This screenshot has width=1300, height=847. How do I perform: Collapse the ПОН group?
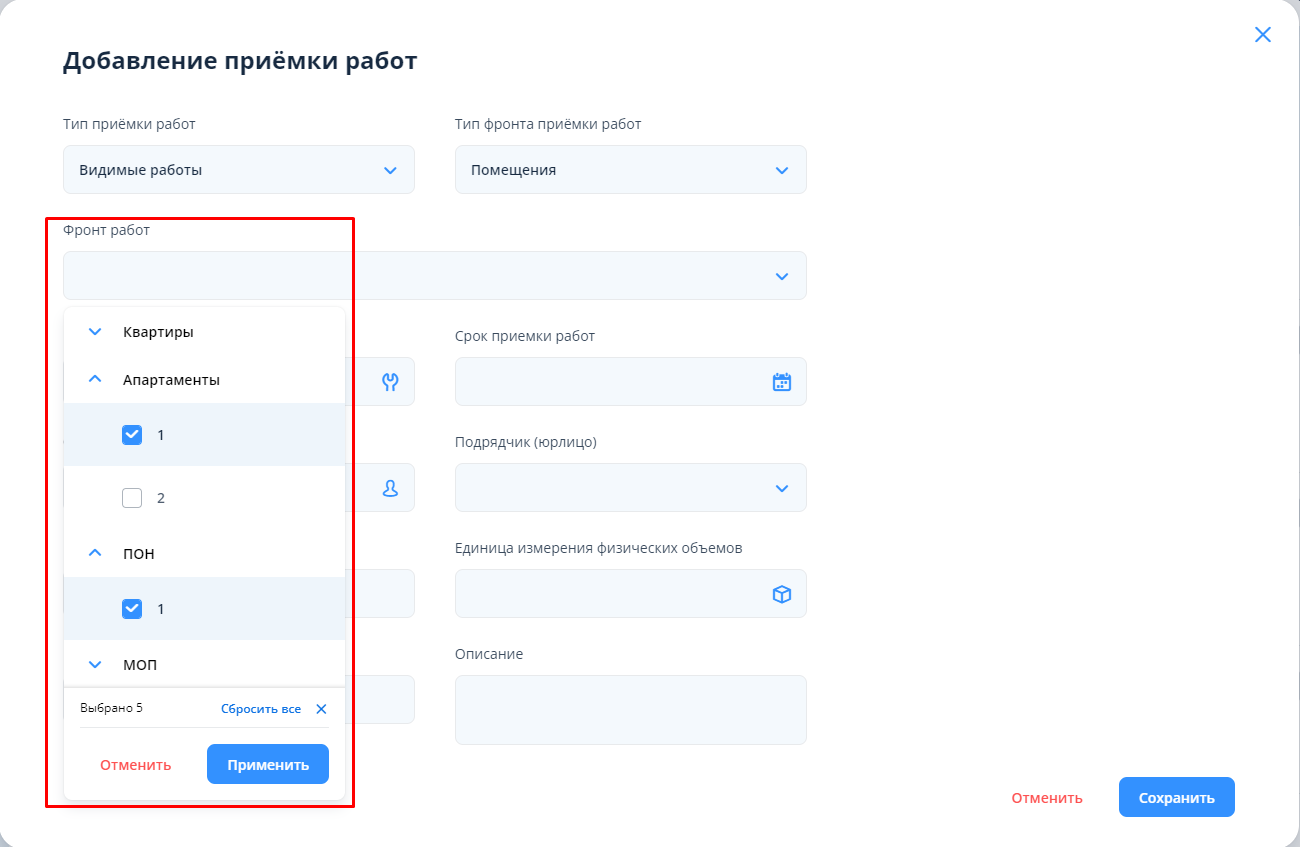pyautogui.click(x=96, y=553)
